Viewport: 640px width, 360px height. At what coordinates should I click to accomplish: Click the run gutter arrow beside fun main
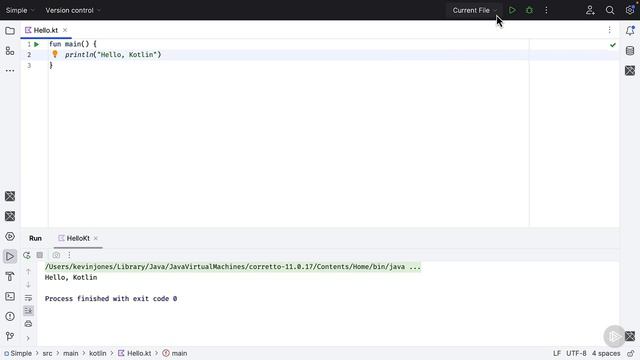[37, 44]
